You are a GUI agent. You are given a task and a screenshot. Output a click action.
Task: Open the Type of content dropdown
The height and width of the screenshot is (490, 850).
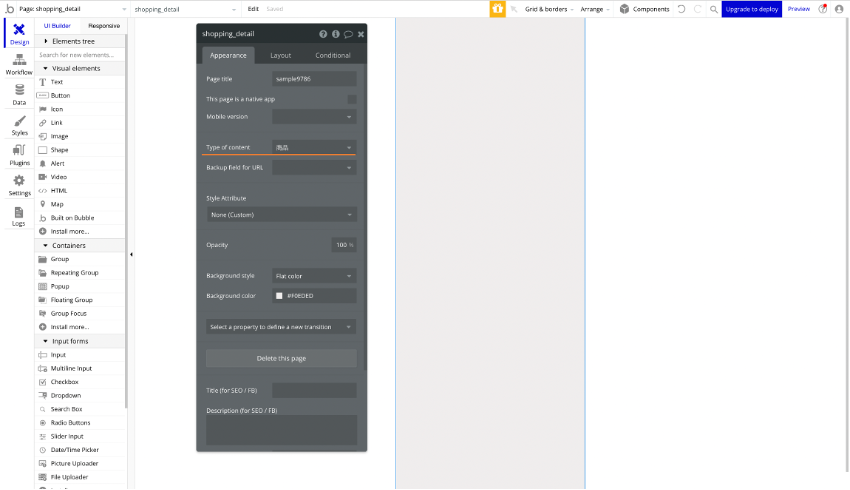click(314, 147)
